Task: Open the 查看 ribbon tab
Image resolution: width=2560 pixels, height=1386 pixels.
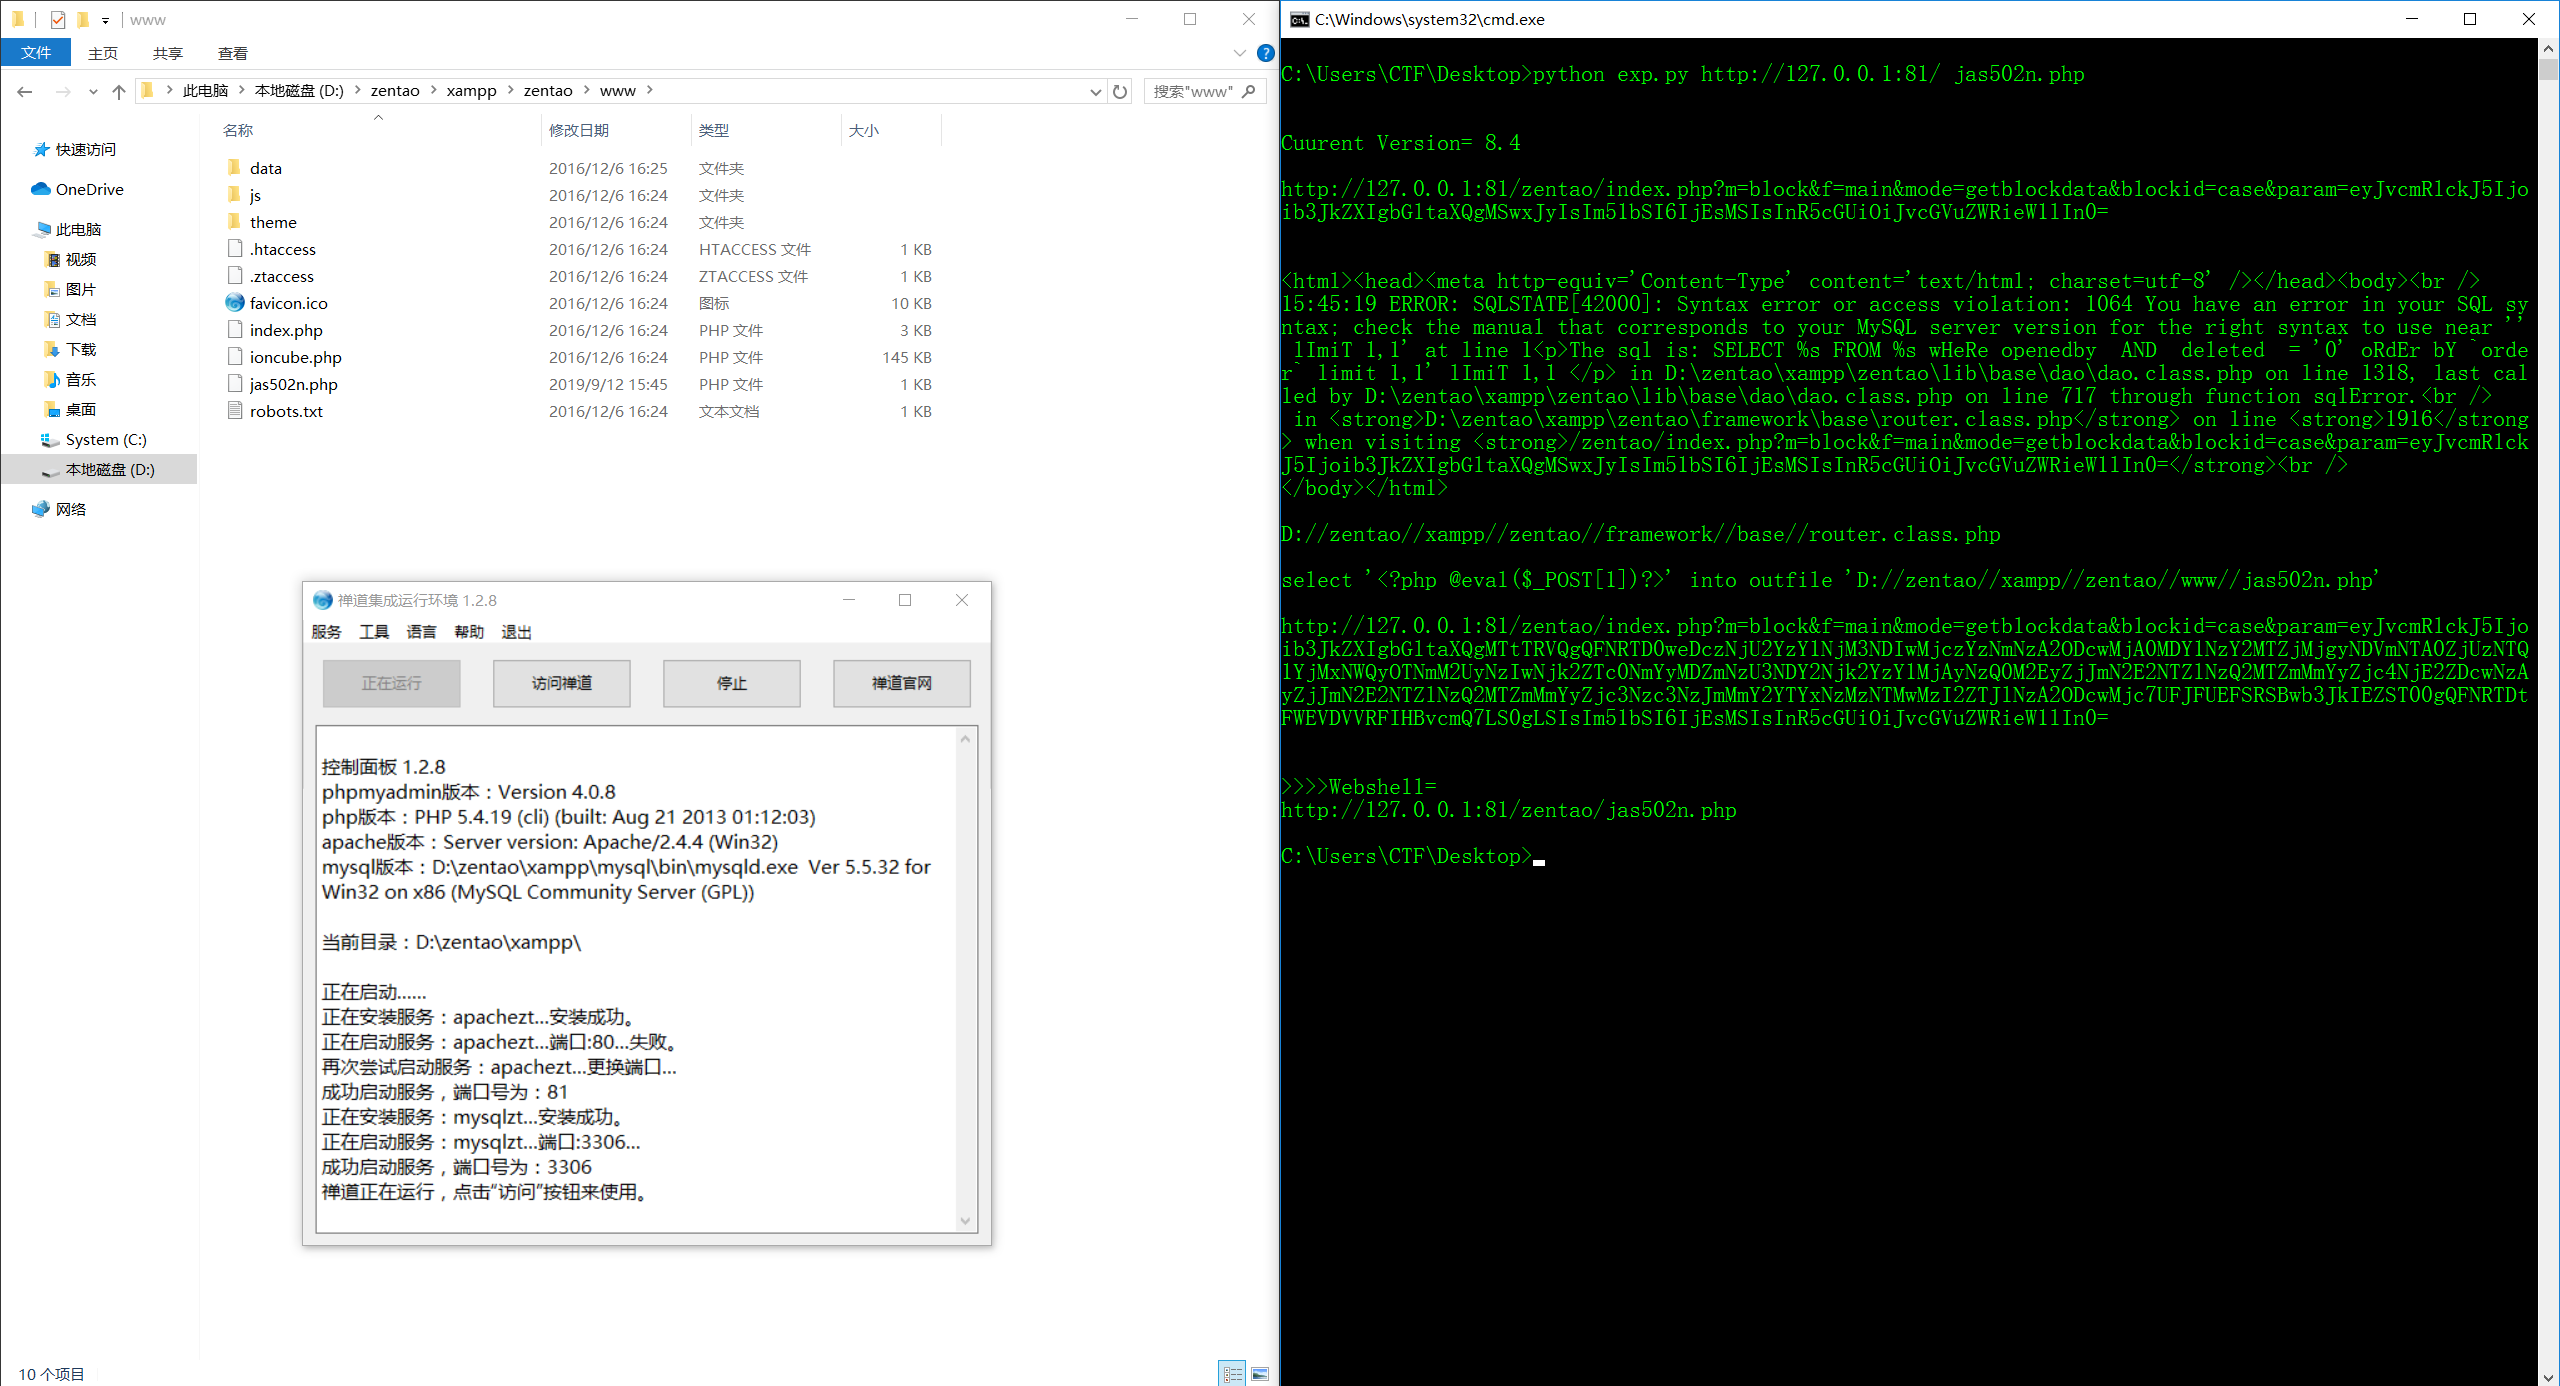Action: point(232,53)
